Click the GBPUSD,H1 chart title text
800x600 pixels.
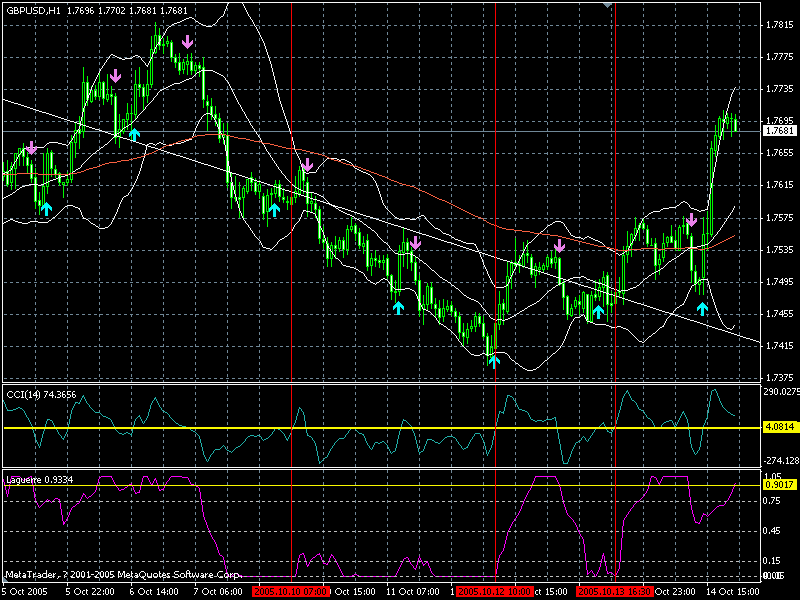click(33, 10)
